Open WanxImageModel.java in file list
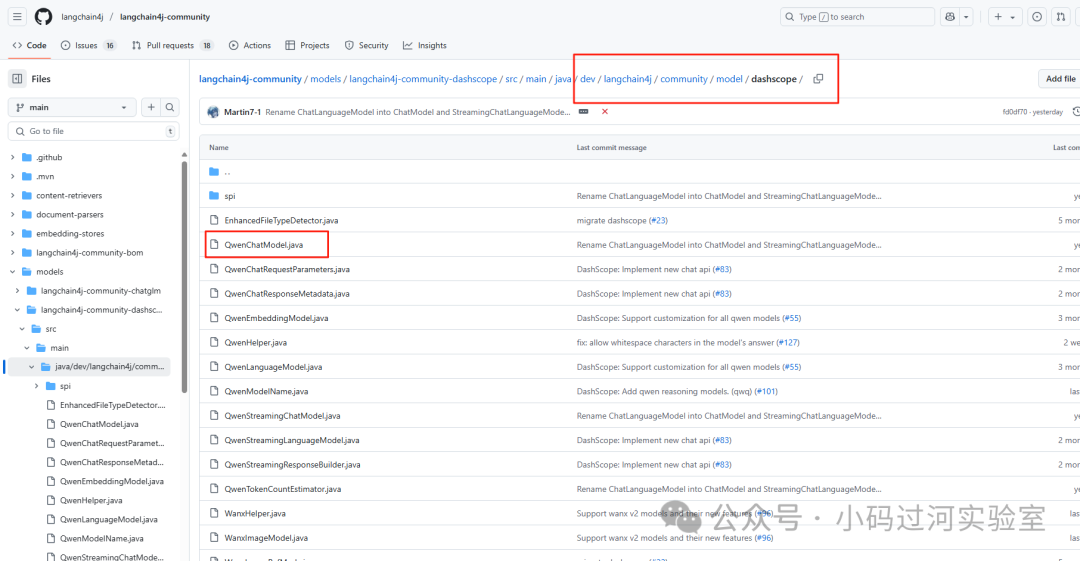 pyautogui.click(x=266, y=538)
